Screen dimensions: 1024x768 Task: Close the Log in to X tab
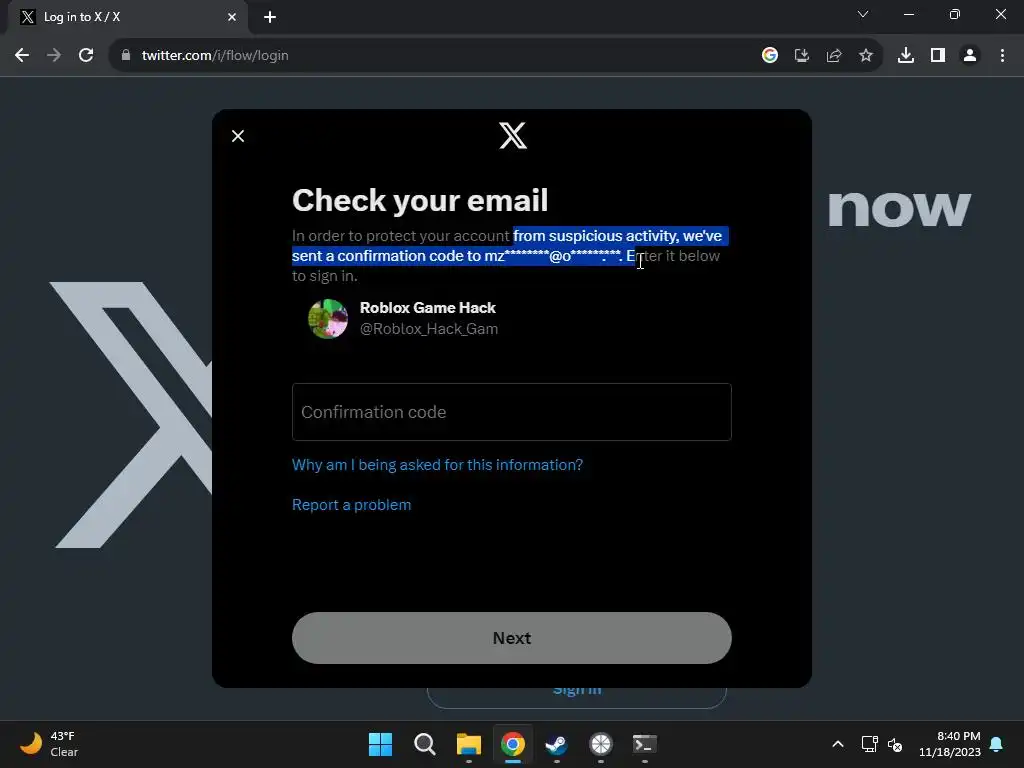232,17
